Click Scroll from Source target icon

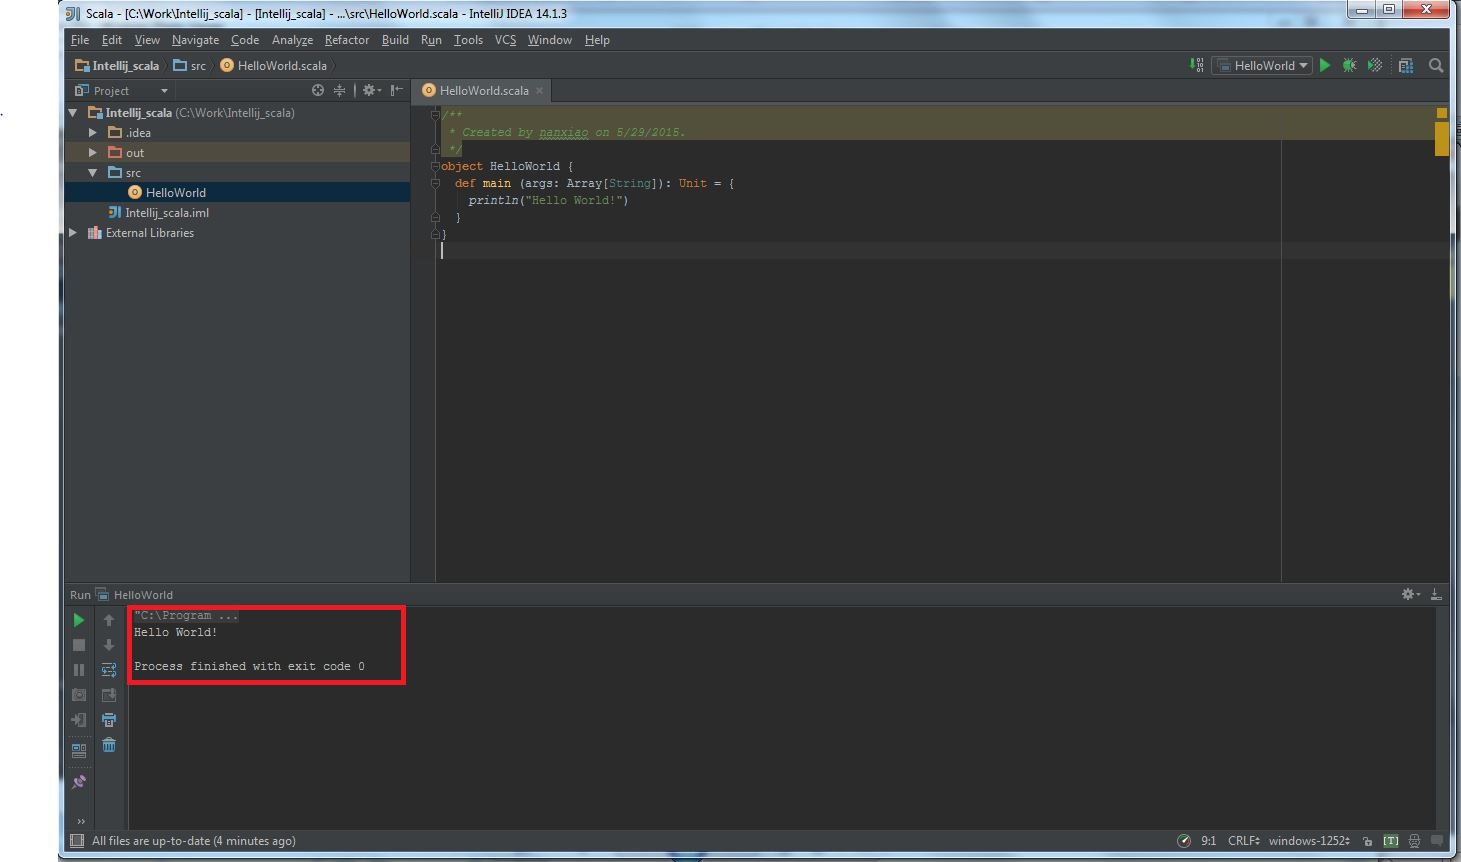click(318, 90)
